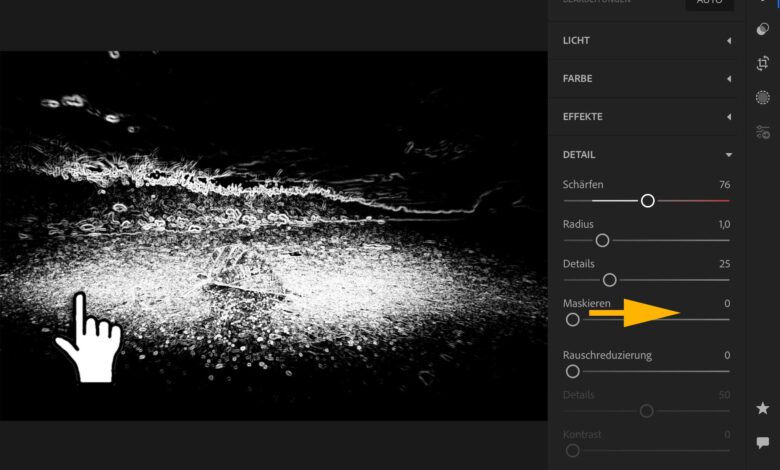Click the dimmed Details slider handle at 50
The height and width of the screenshot is (470, 780).
click(647, 411)
